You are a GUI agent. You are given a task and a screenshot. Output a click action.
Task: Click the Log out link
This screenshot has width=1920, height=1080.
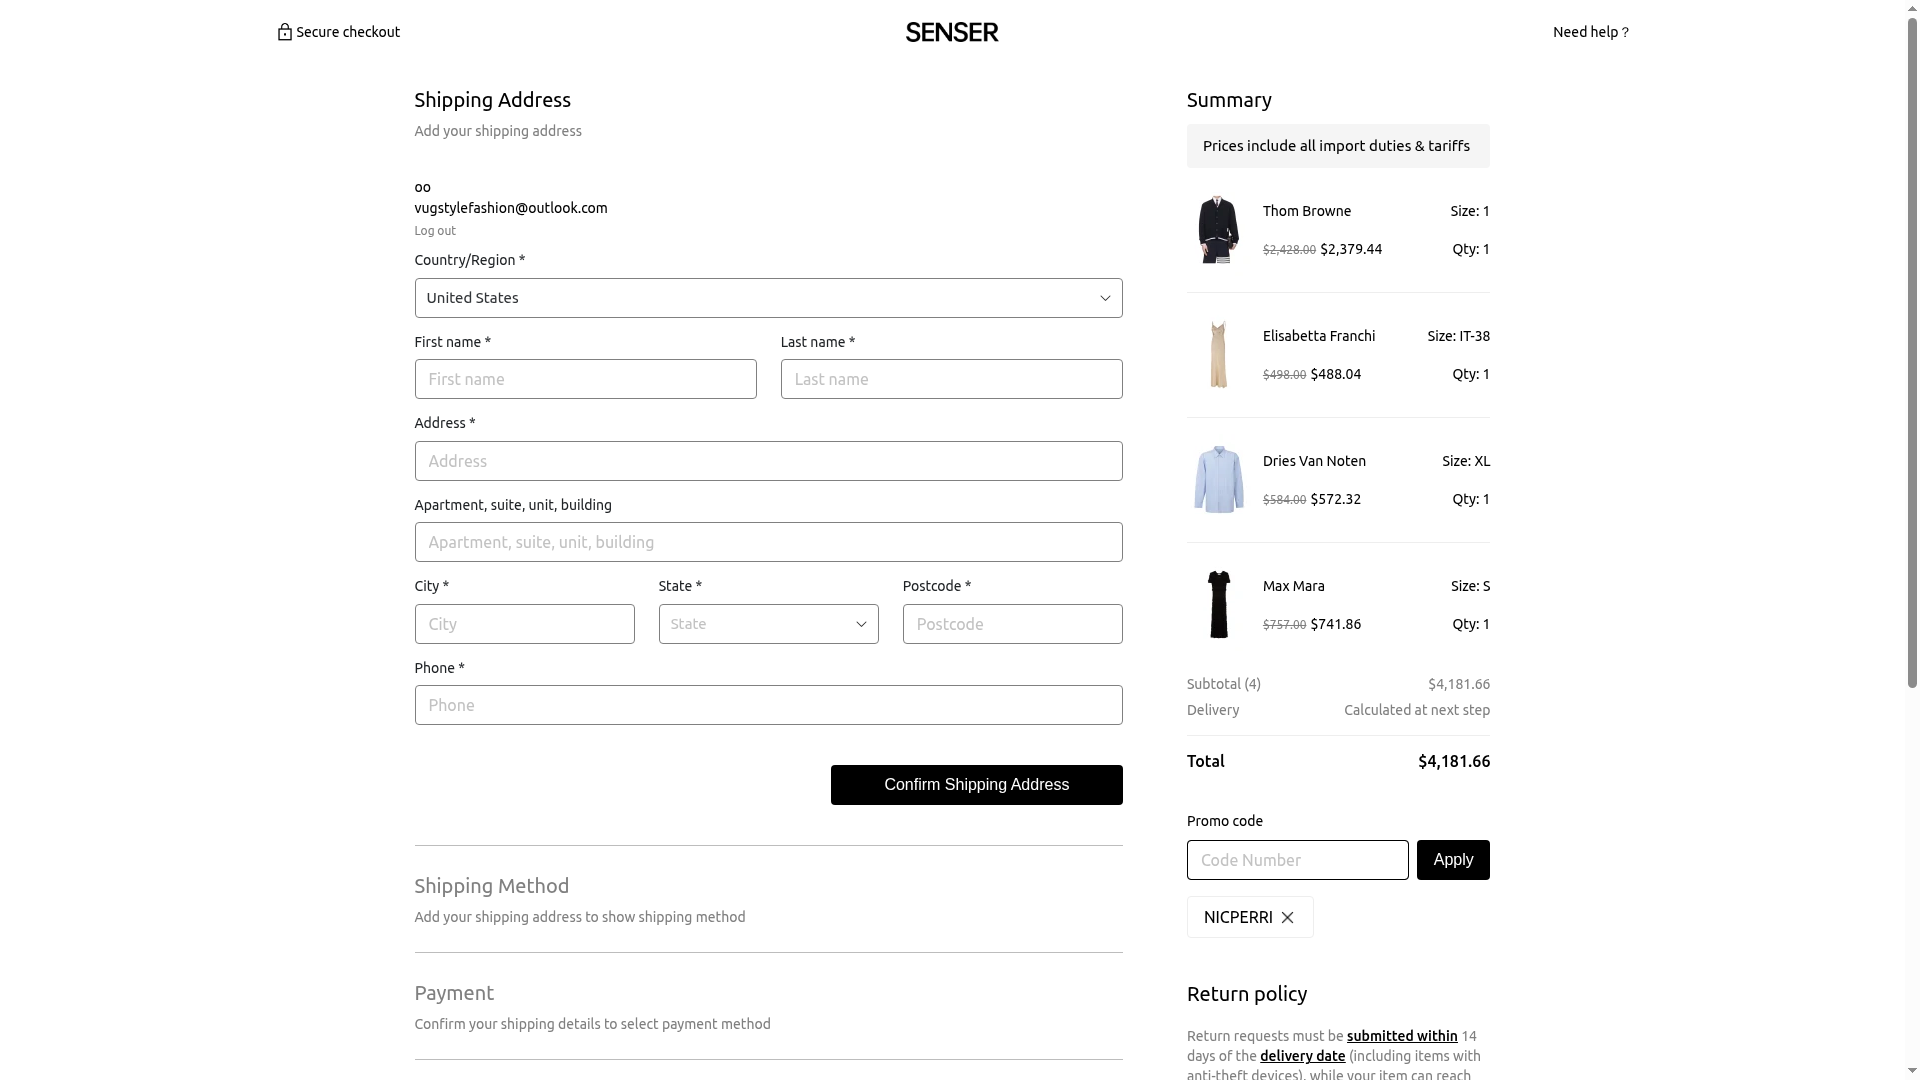pos(435,231)
